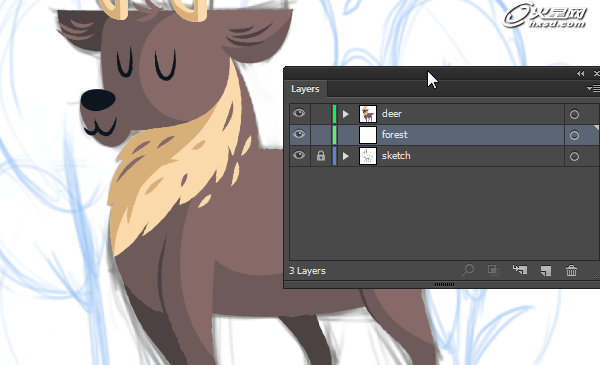Create a new sublayer
600x365 pixels.
tap(520, 270)
